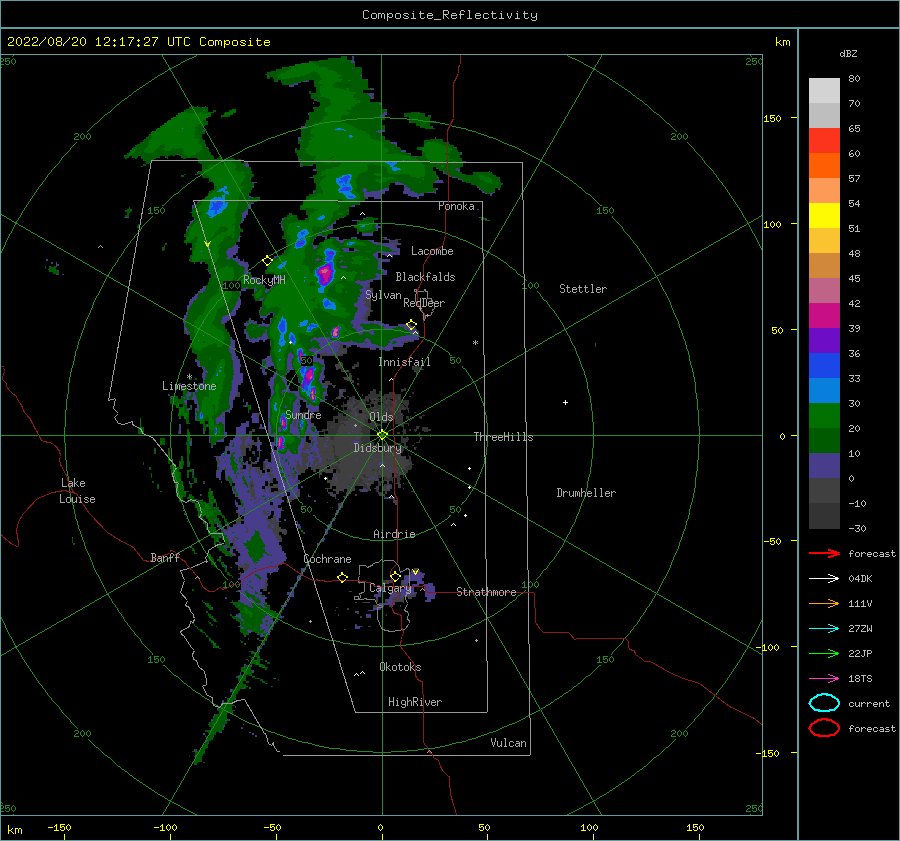
Task: Click the Sylvan label on the map
Action: click(x=383, y=295)
